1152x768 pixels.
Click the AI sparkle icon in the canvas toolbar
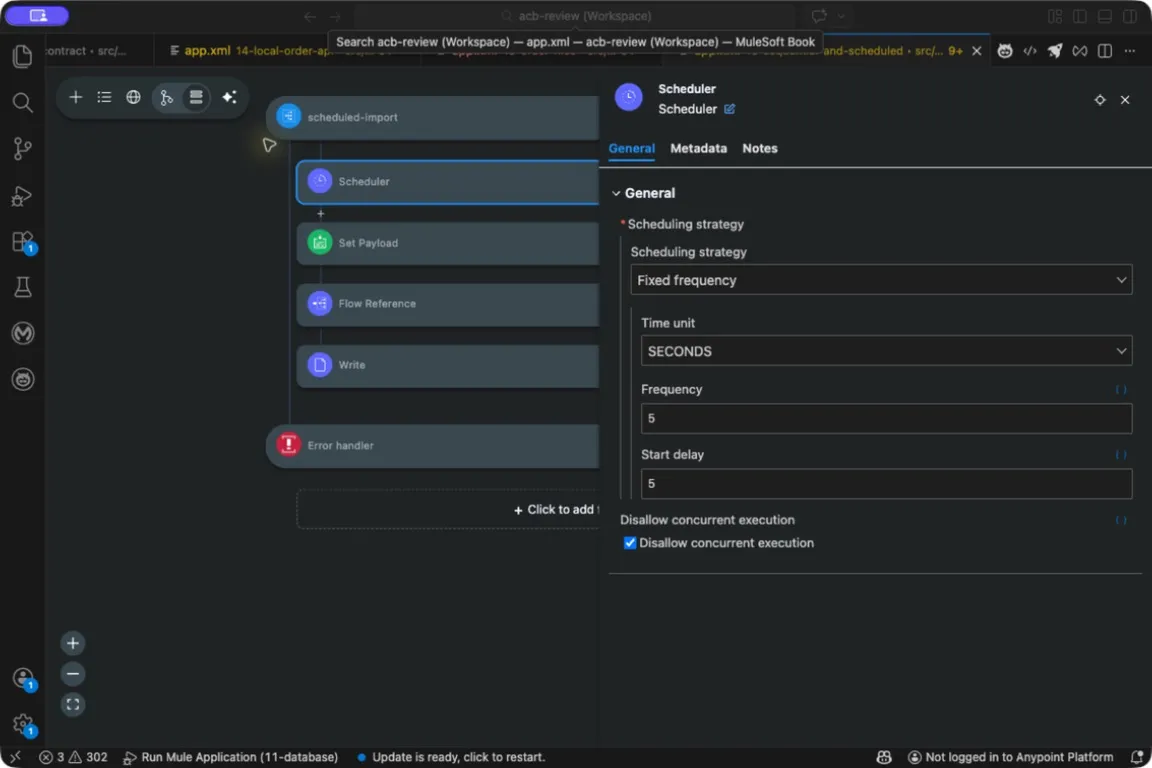tap(229, 97)
